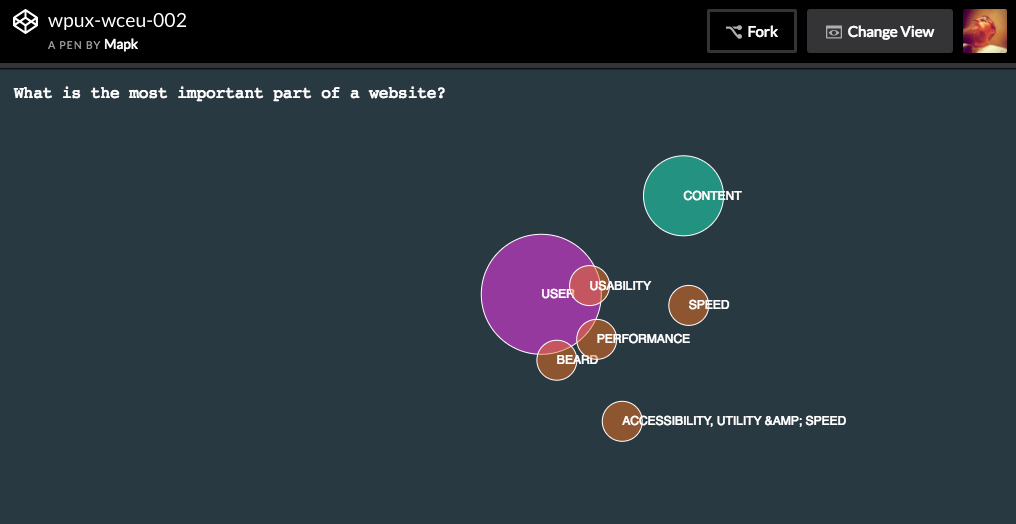Click the CONTENT text label

pyautogui.click(x=712, y=196)
